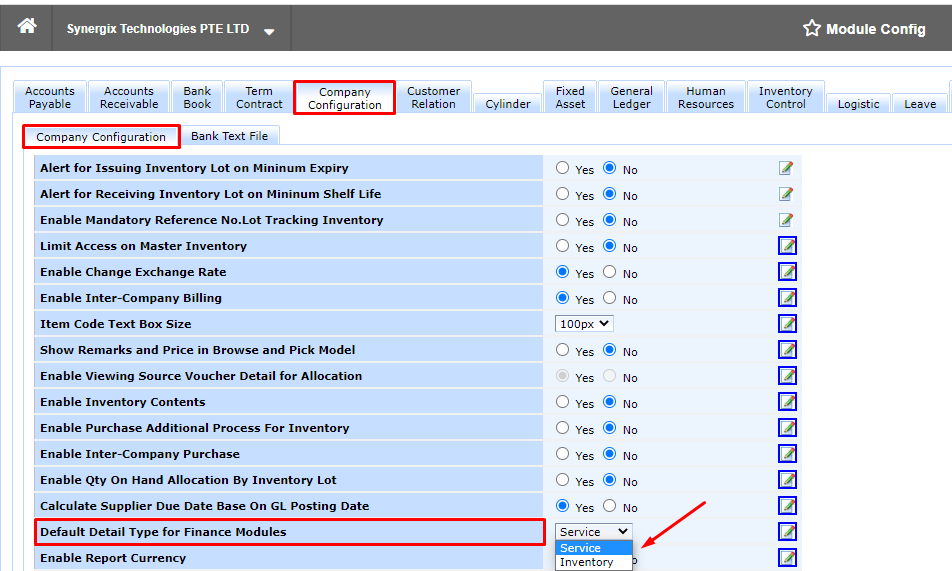The width and height of the screenshot is (952, 571).
Task: Switch to the Bank Text File sub-tab
Action: [230, 136]
